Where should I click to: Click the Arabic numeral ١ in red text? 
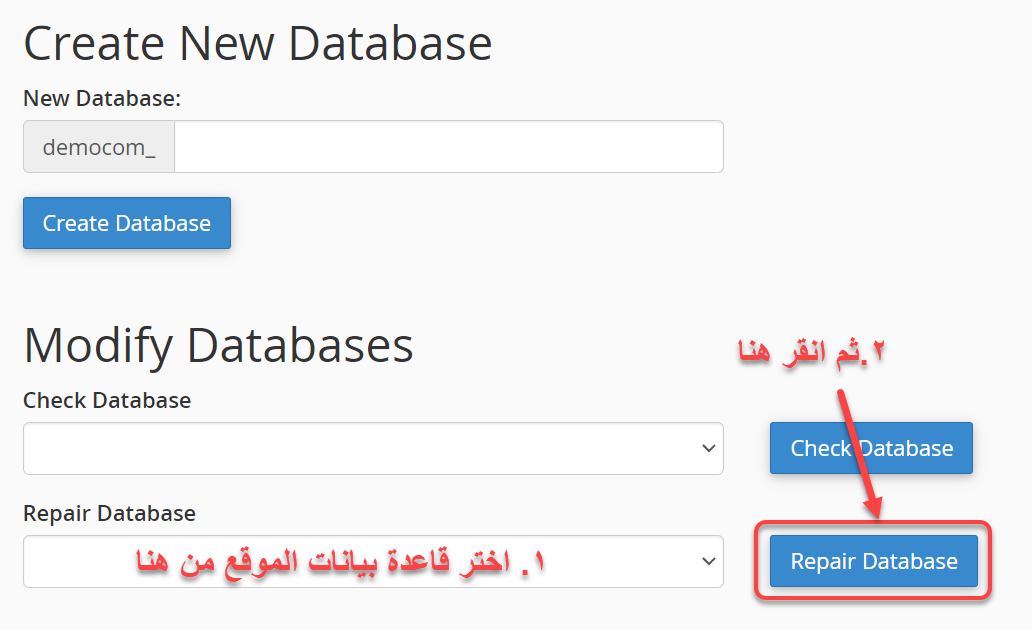(540, 562)
